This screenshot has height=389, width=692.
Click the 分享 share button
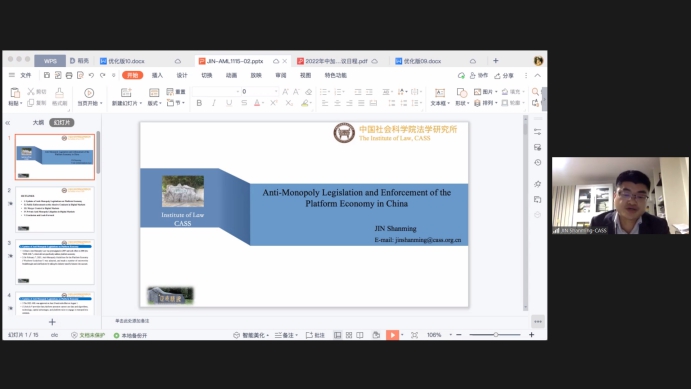(504, 76)
